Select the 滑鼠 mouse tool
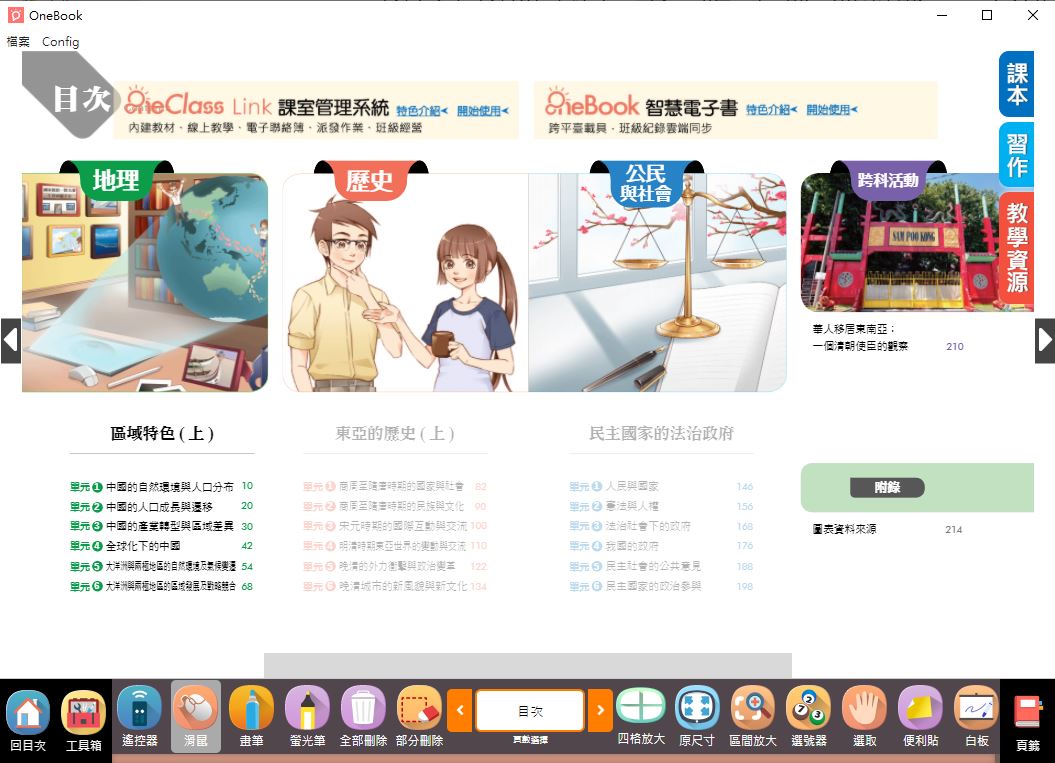The width and height of the screenshot is (1055, 763). pyautogui.click(x=195, y=717)
